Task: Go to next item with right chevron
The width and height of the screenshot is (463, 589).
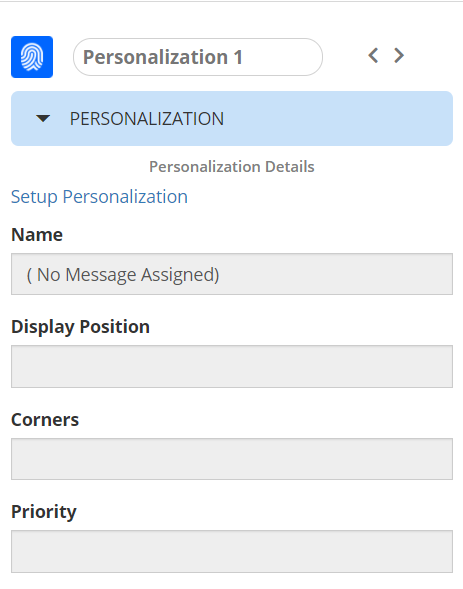Action: pyautogui.click(x=399, y=56)
